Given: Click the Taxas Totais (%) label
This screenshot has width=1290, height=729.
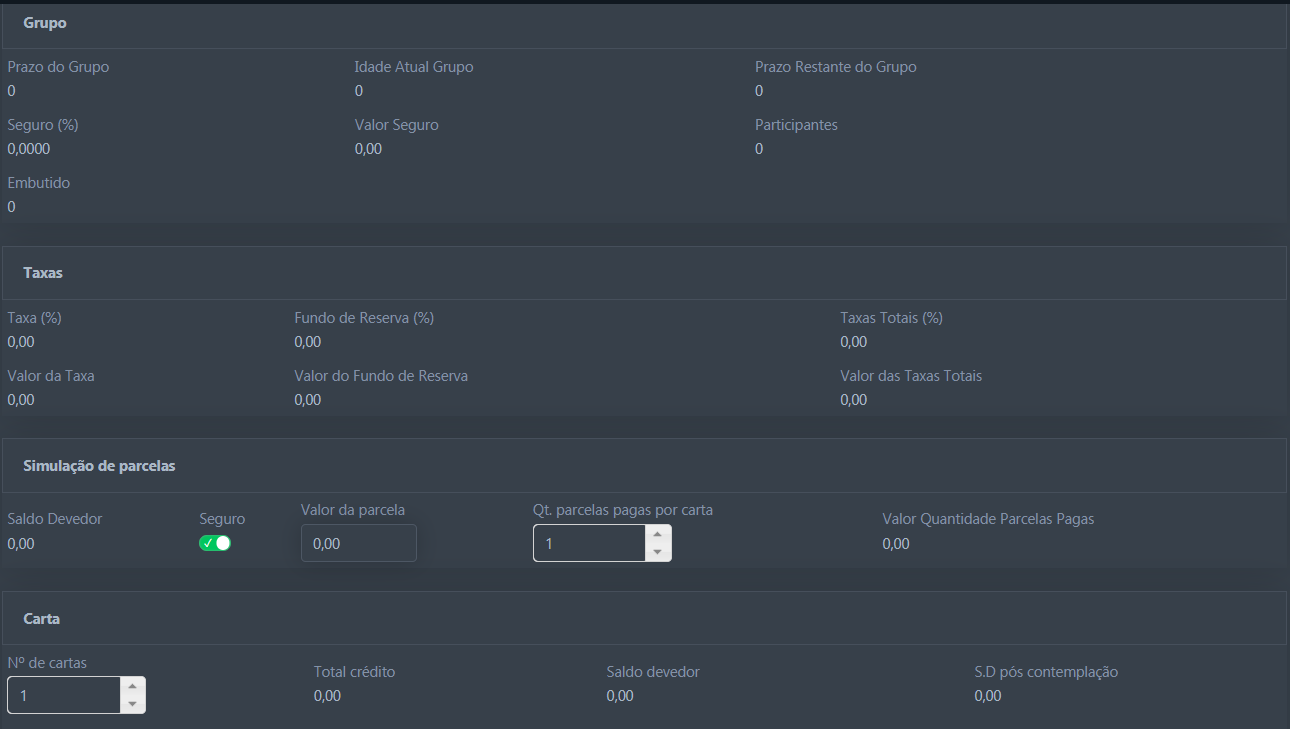Looking at the screenshot, I should pos(891,318).
